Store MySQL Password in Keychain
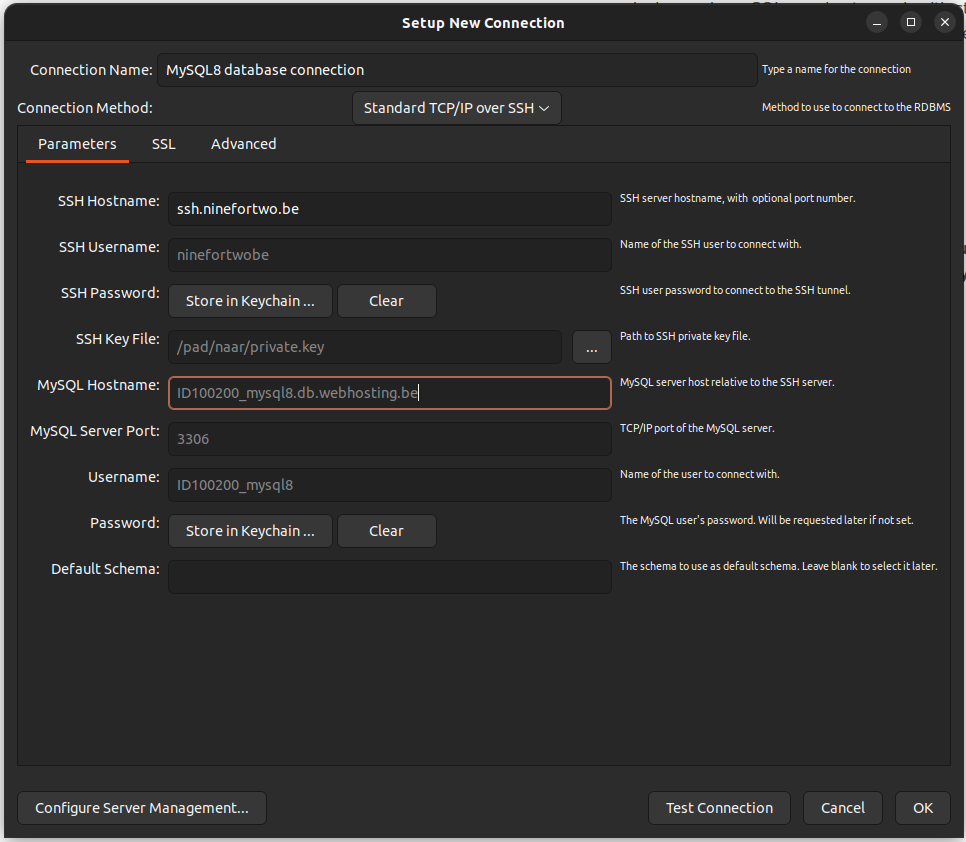 [250, 531]
